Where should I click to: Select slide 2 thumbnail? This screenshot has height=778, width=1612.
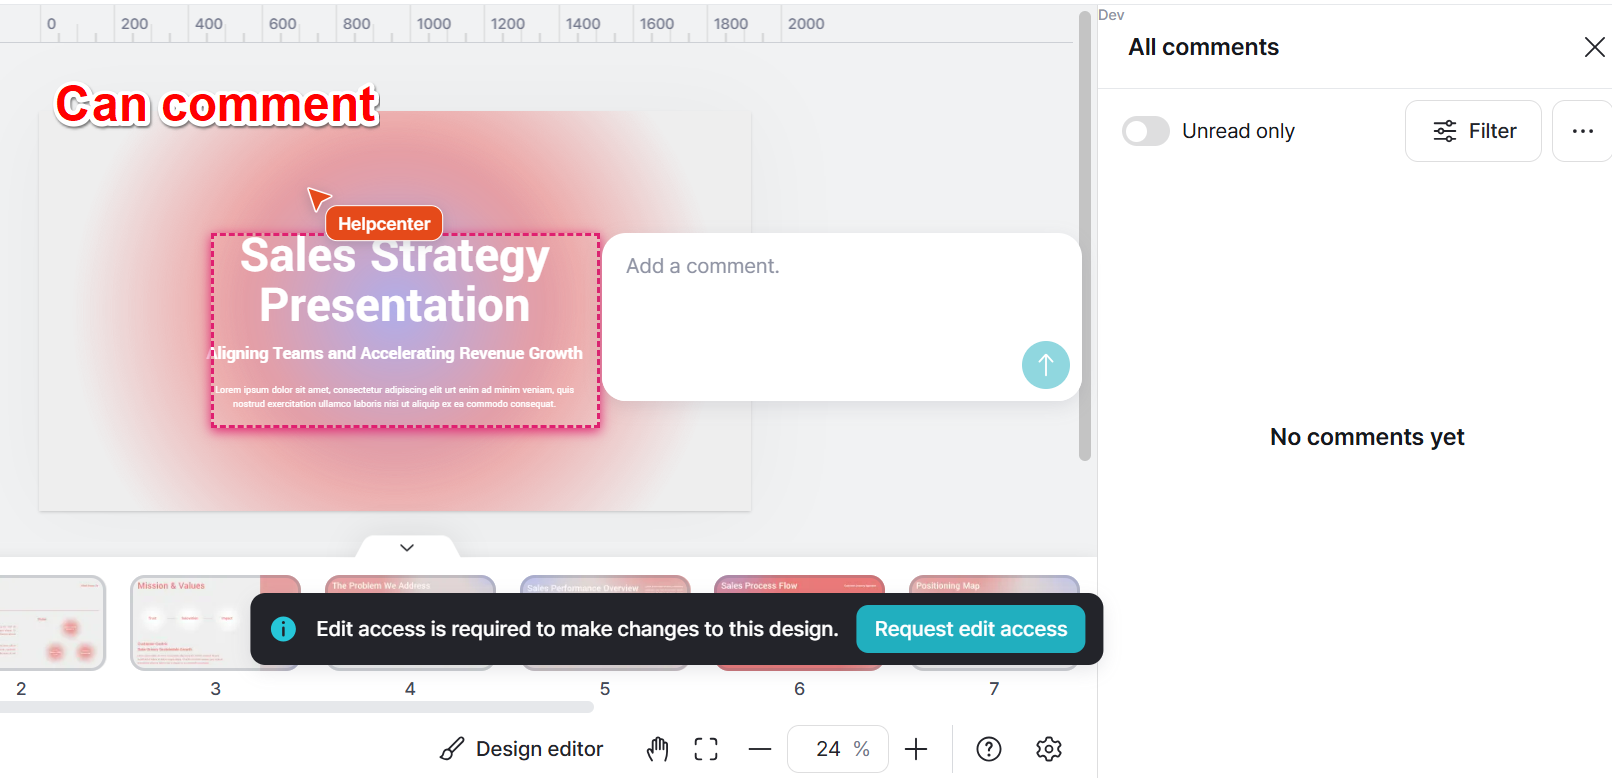click(52, 623)
